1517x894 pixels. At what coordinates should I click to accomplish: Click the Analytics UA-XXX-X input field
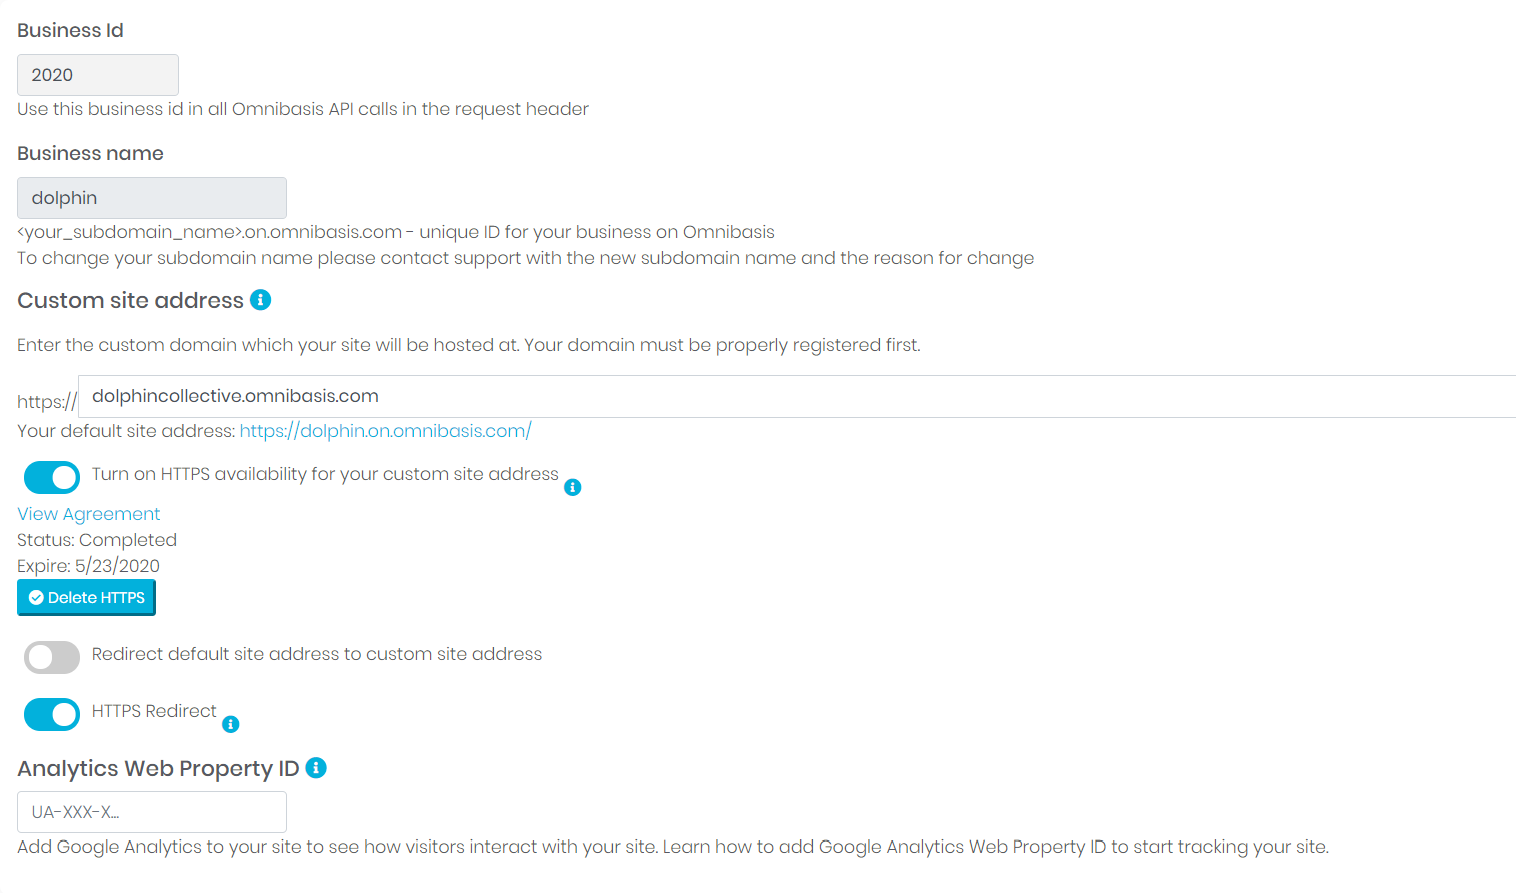tap(152, 812)
